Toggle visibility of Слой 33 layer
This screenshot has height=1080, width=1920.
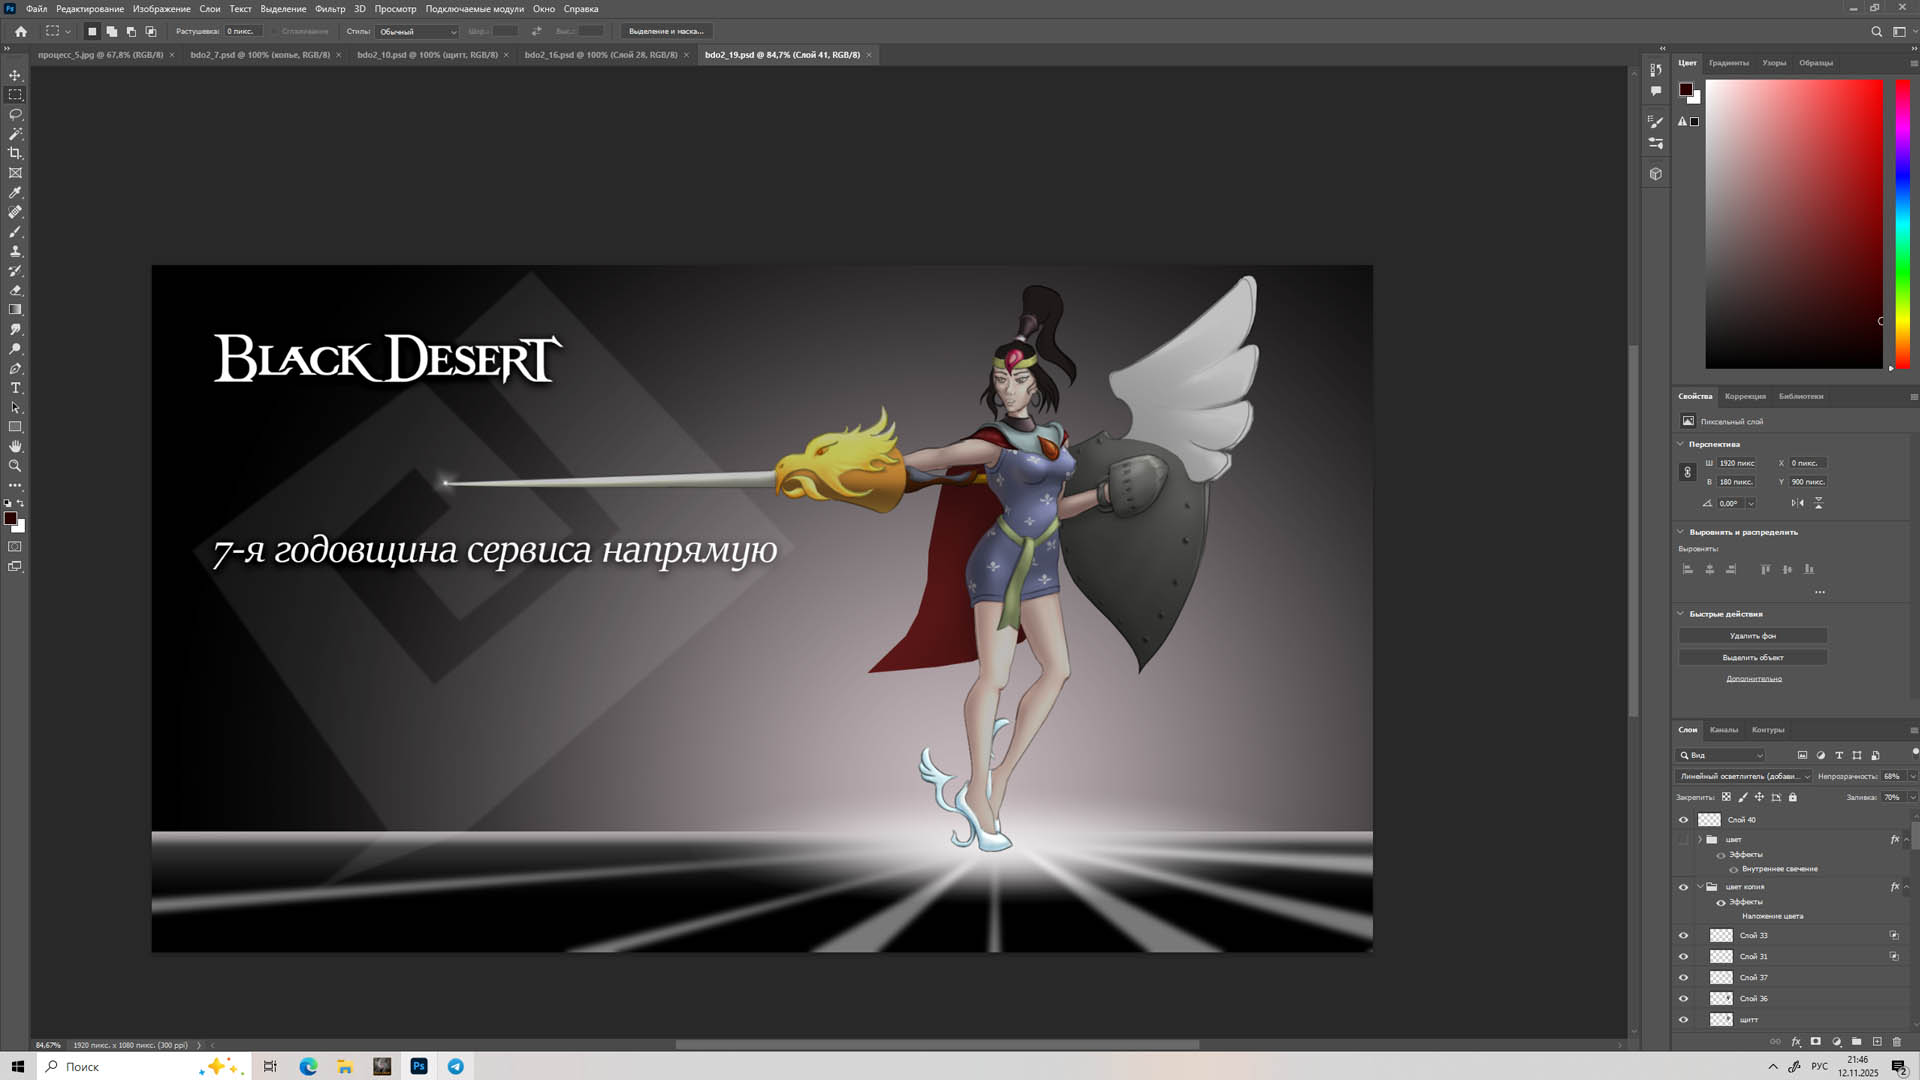[1683, 936]
